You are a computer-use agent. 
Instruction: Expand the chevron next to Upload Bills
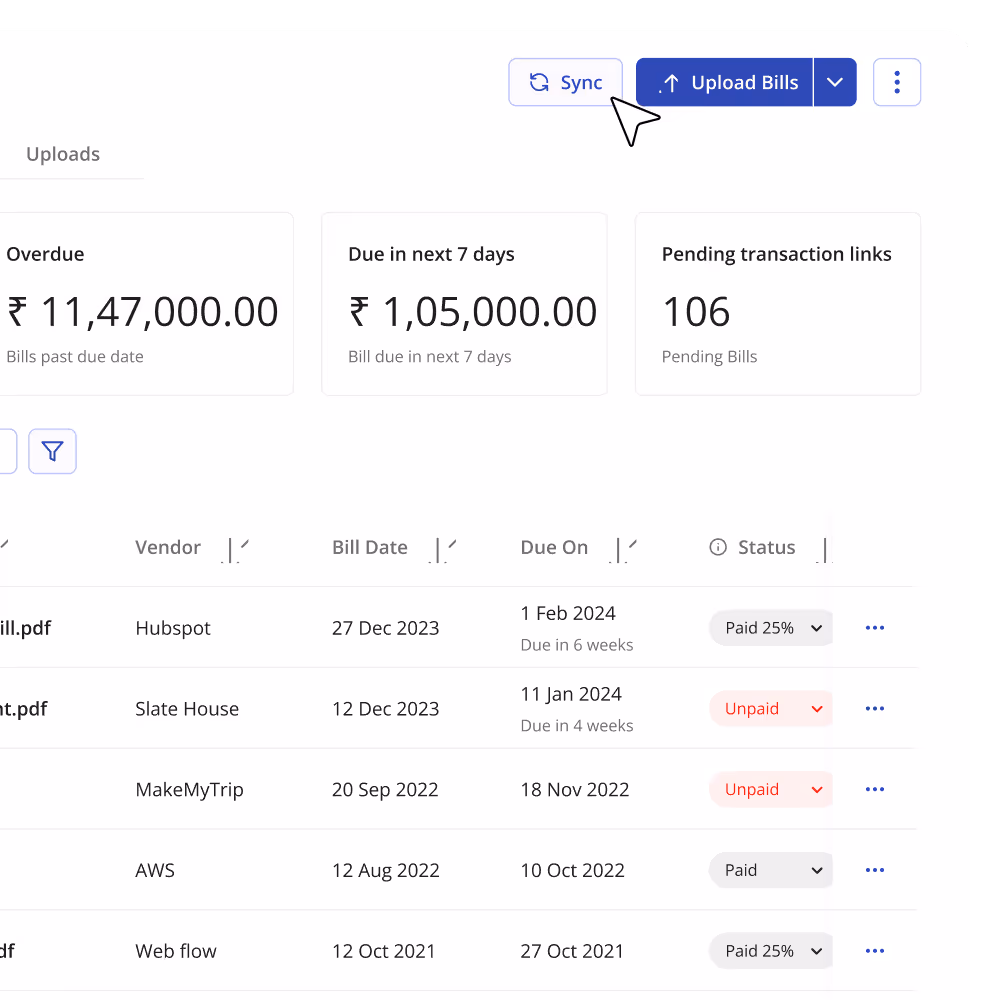835,82
